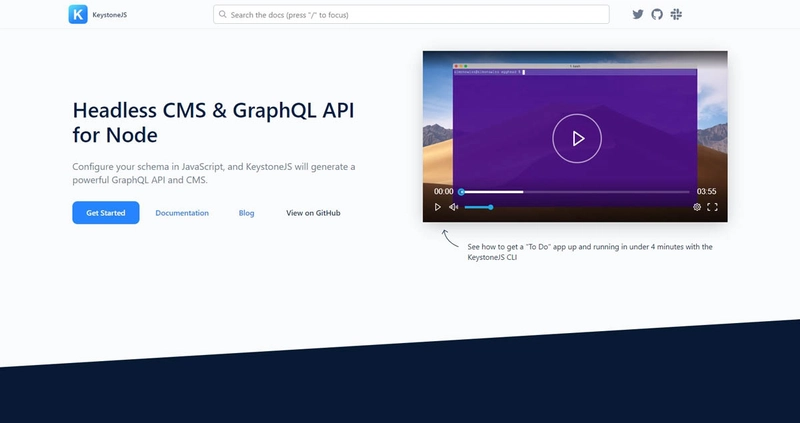Click the video progress bar

click(574, 192)
